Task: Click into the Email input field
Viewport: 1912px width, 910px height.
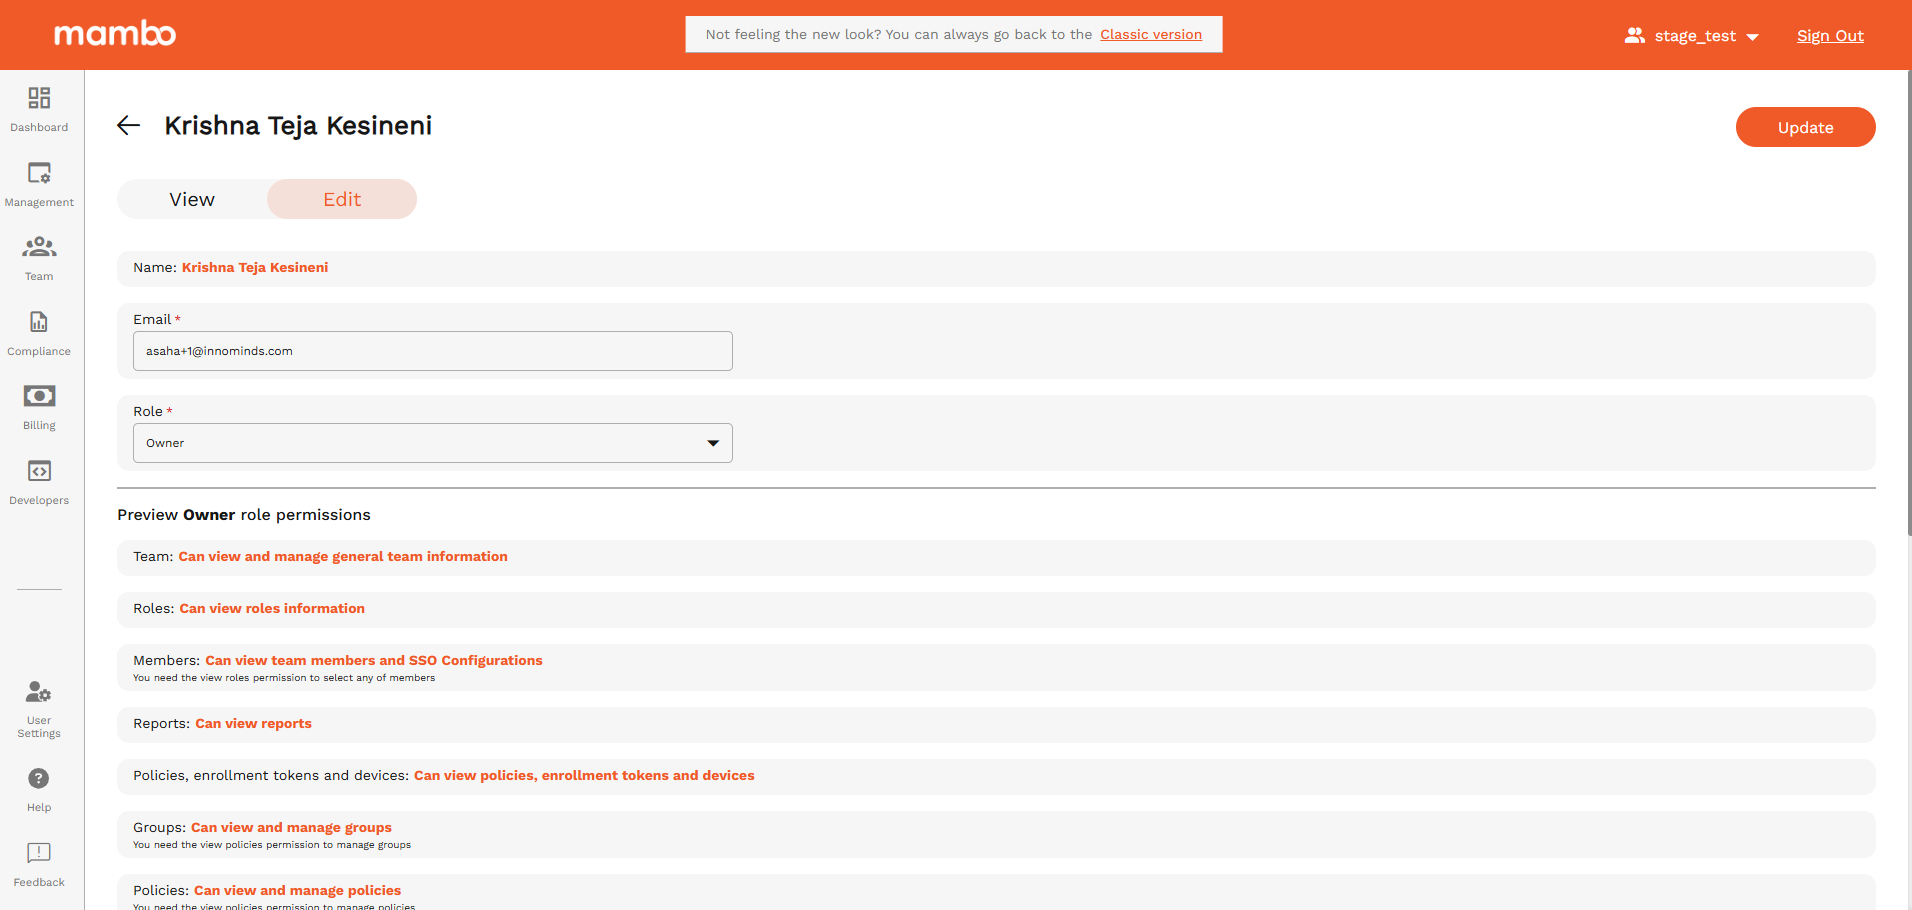Action: pos(432,351)
